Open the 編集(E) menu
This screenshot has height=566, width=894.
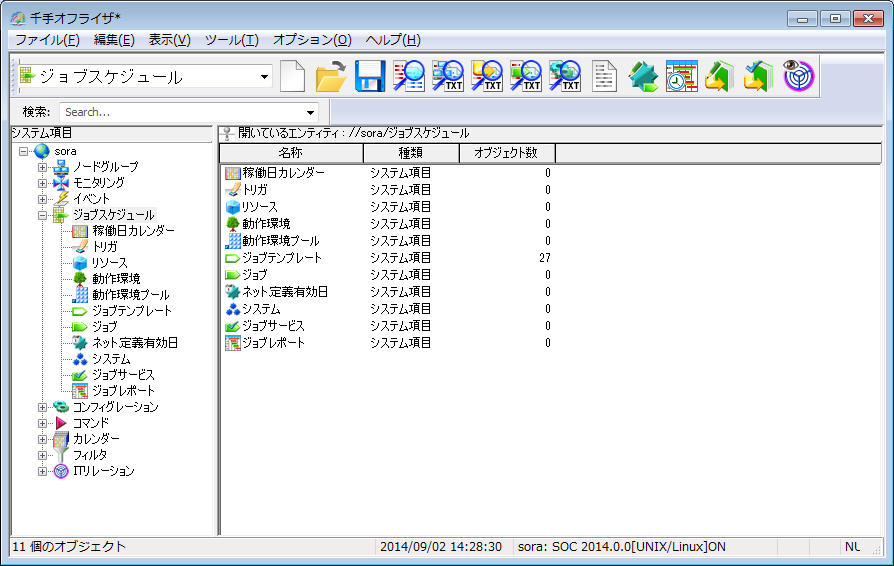coord(114,40)
